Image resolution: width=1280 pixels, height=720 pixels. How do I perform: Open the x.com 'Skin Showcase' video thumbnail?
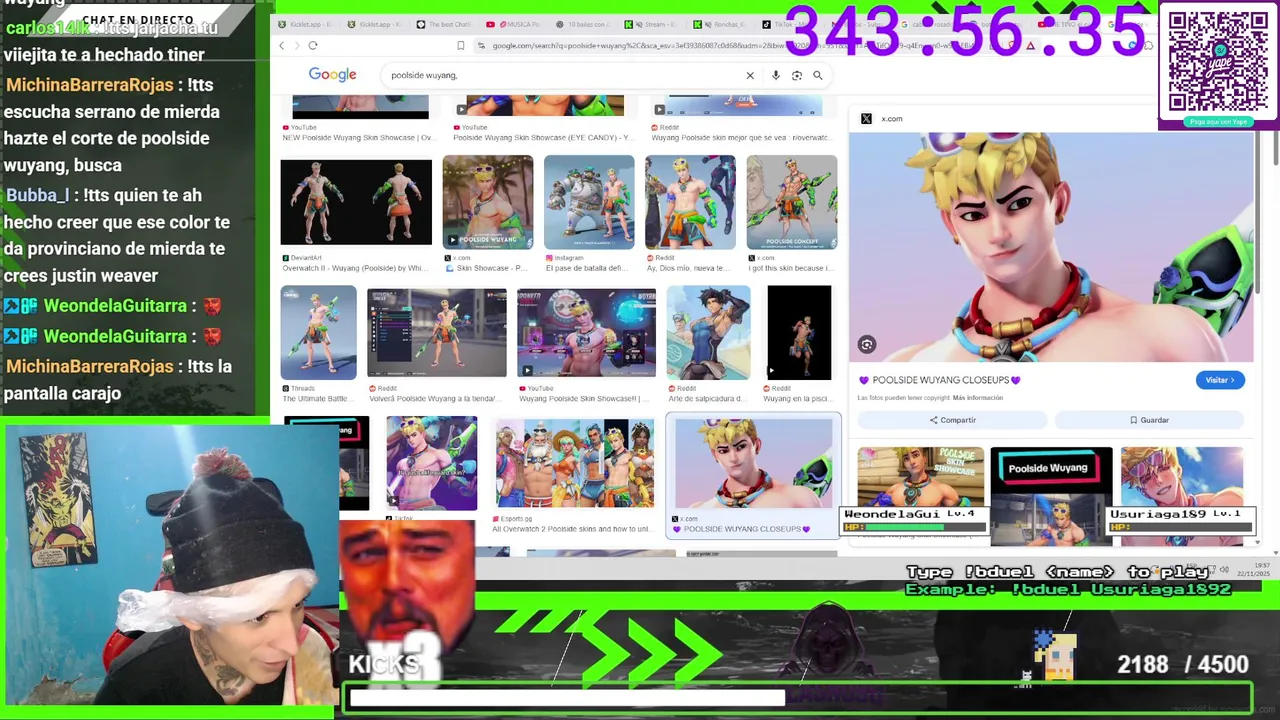click(488, 202)
